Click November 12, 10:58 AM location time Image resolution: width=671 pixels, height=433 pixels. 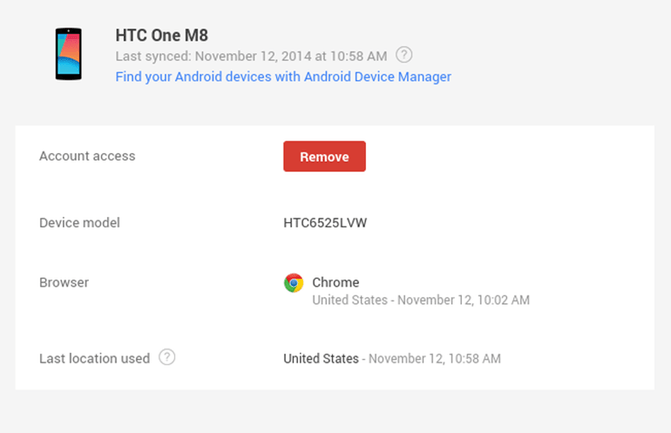pos(435,359)
